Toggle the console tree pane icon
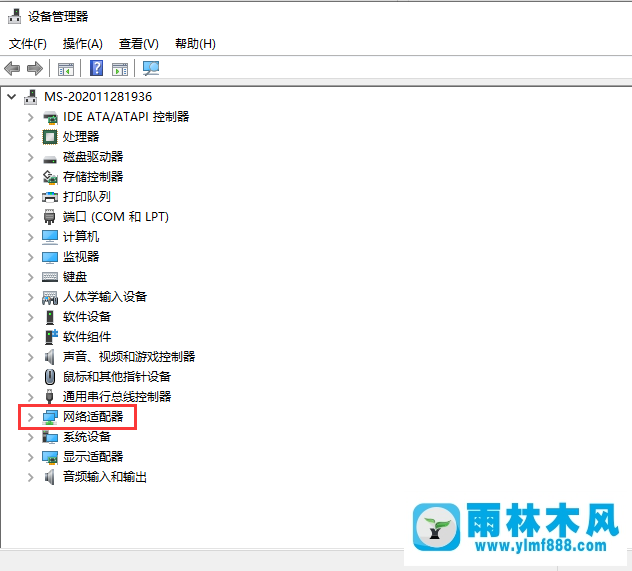632x571 pixels. coord(66,69)
